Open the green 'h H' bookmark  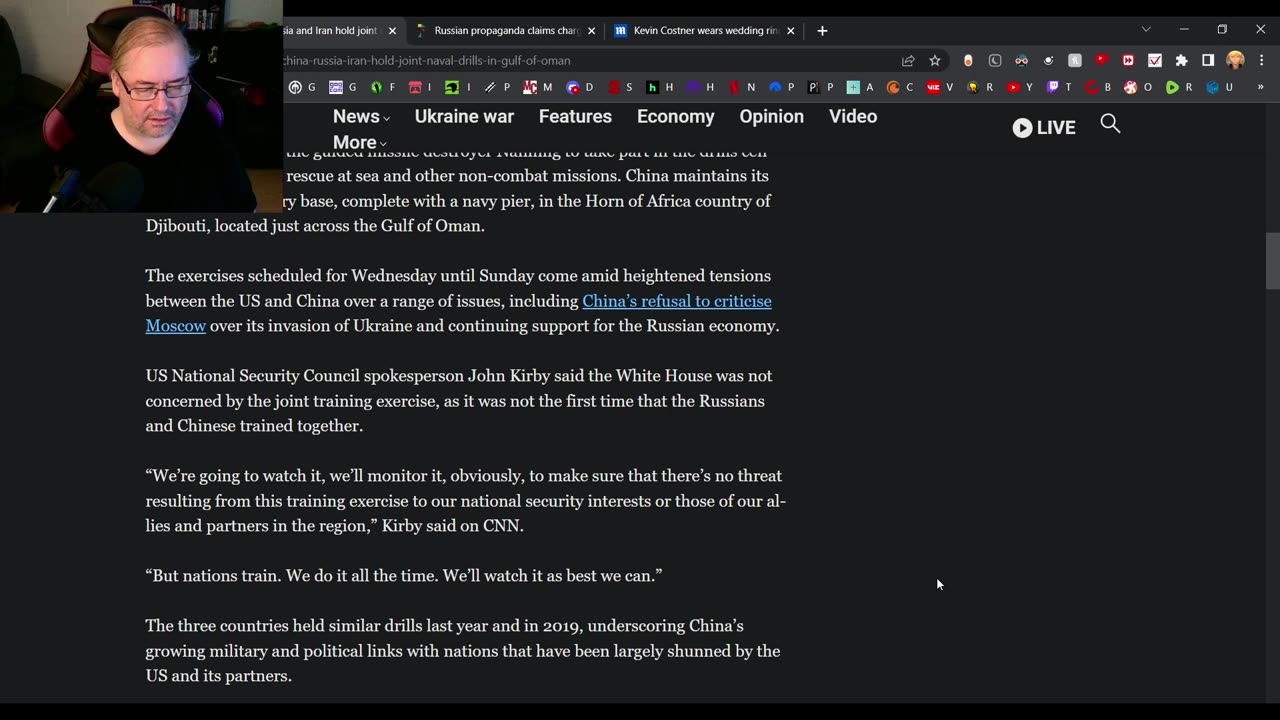[660, 87]
